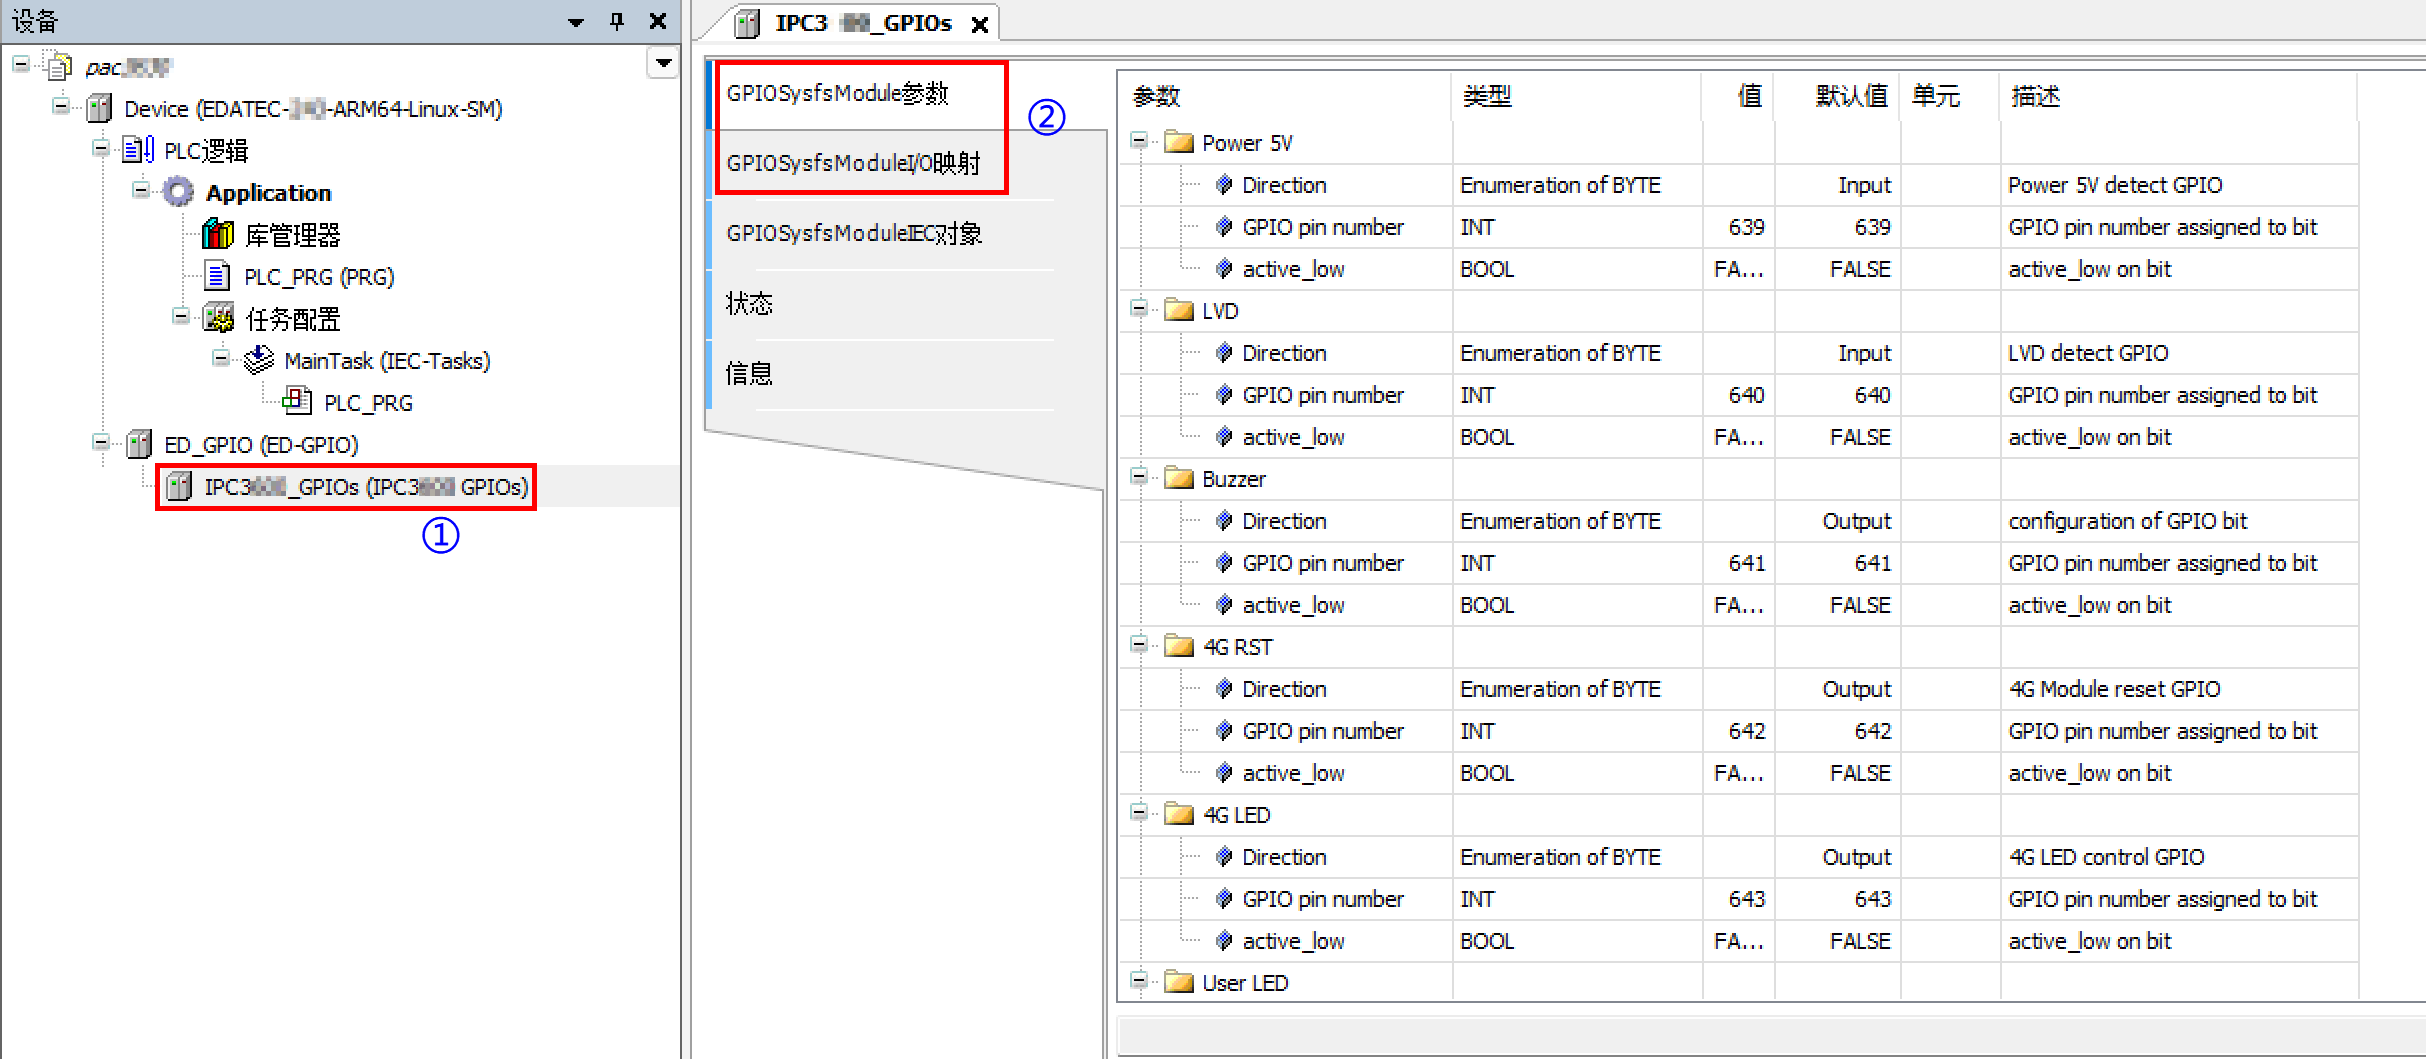Click the IPC3 GPIOs icon in editor tab
This screenshot has height=1059, width=2426.
(x=745, y=22)
